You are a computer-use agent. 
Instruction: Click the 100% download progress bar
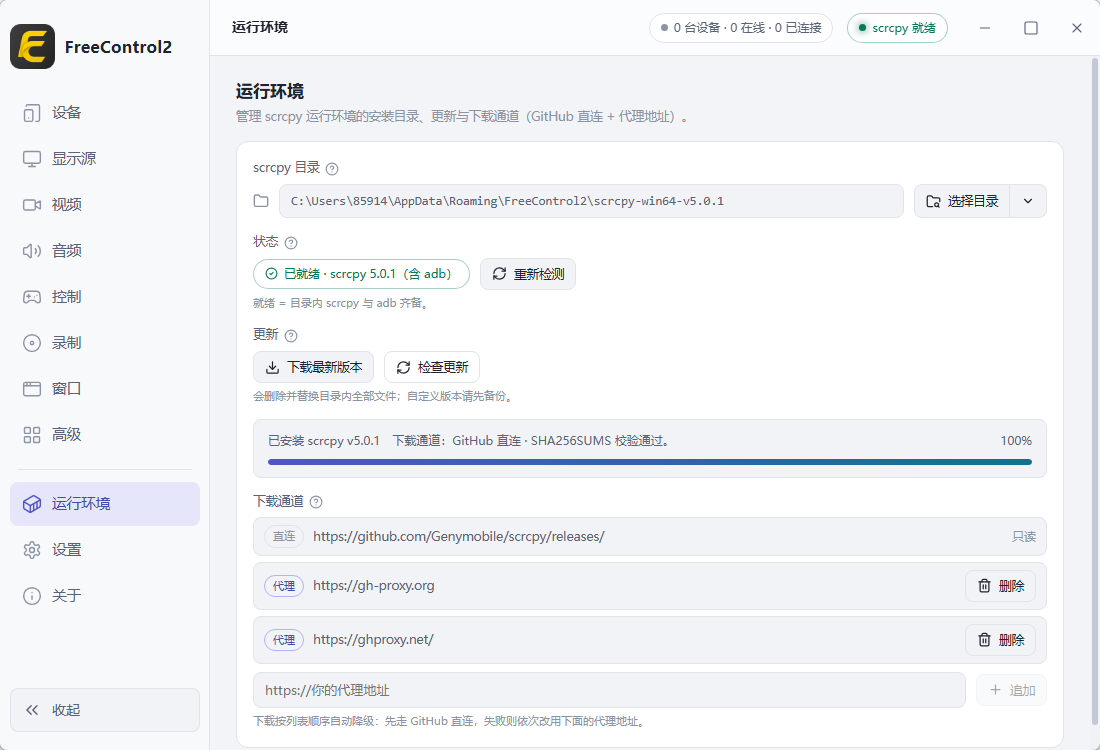pos(650,462)
